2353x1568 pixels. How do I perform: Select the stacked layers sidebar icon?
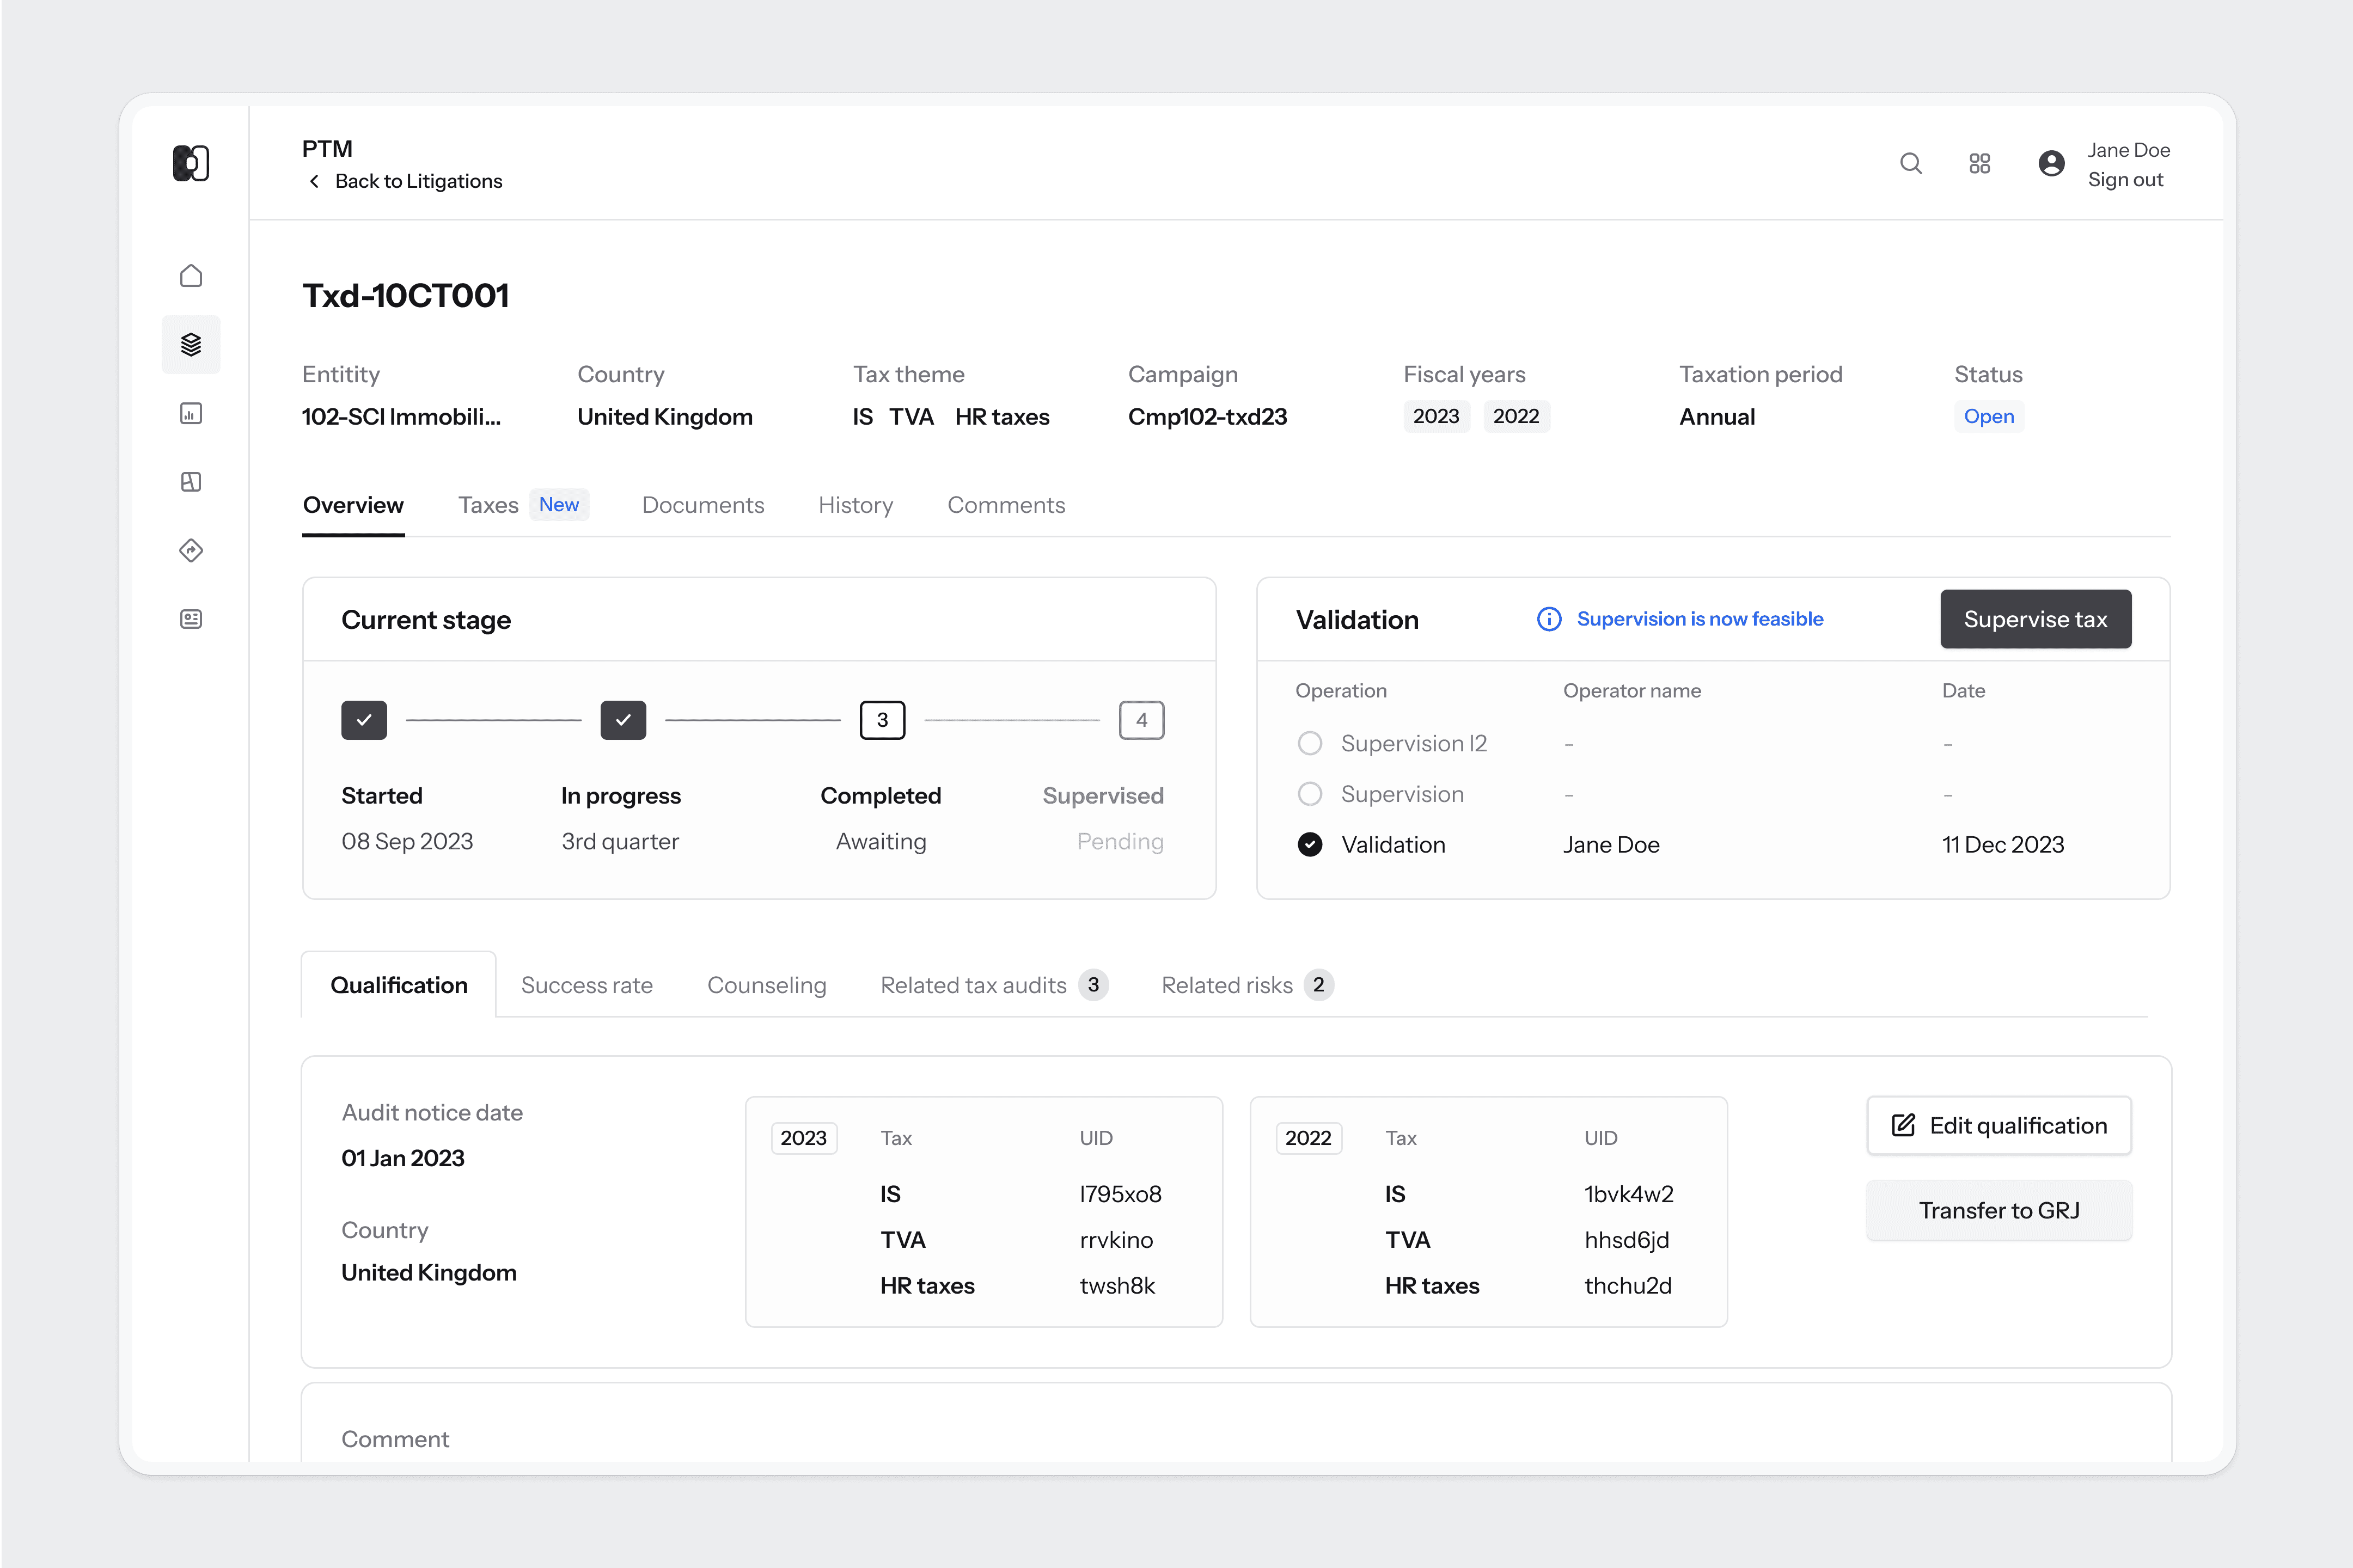click(191, 345)
